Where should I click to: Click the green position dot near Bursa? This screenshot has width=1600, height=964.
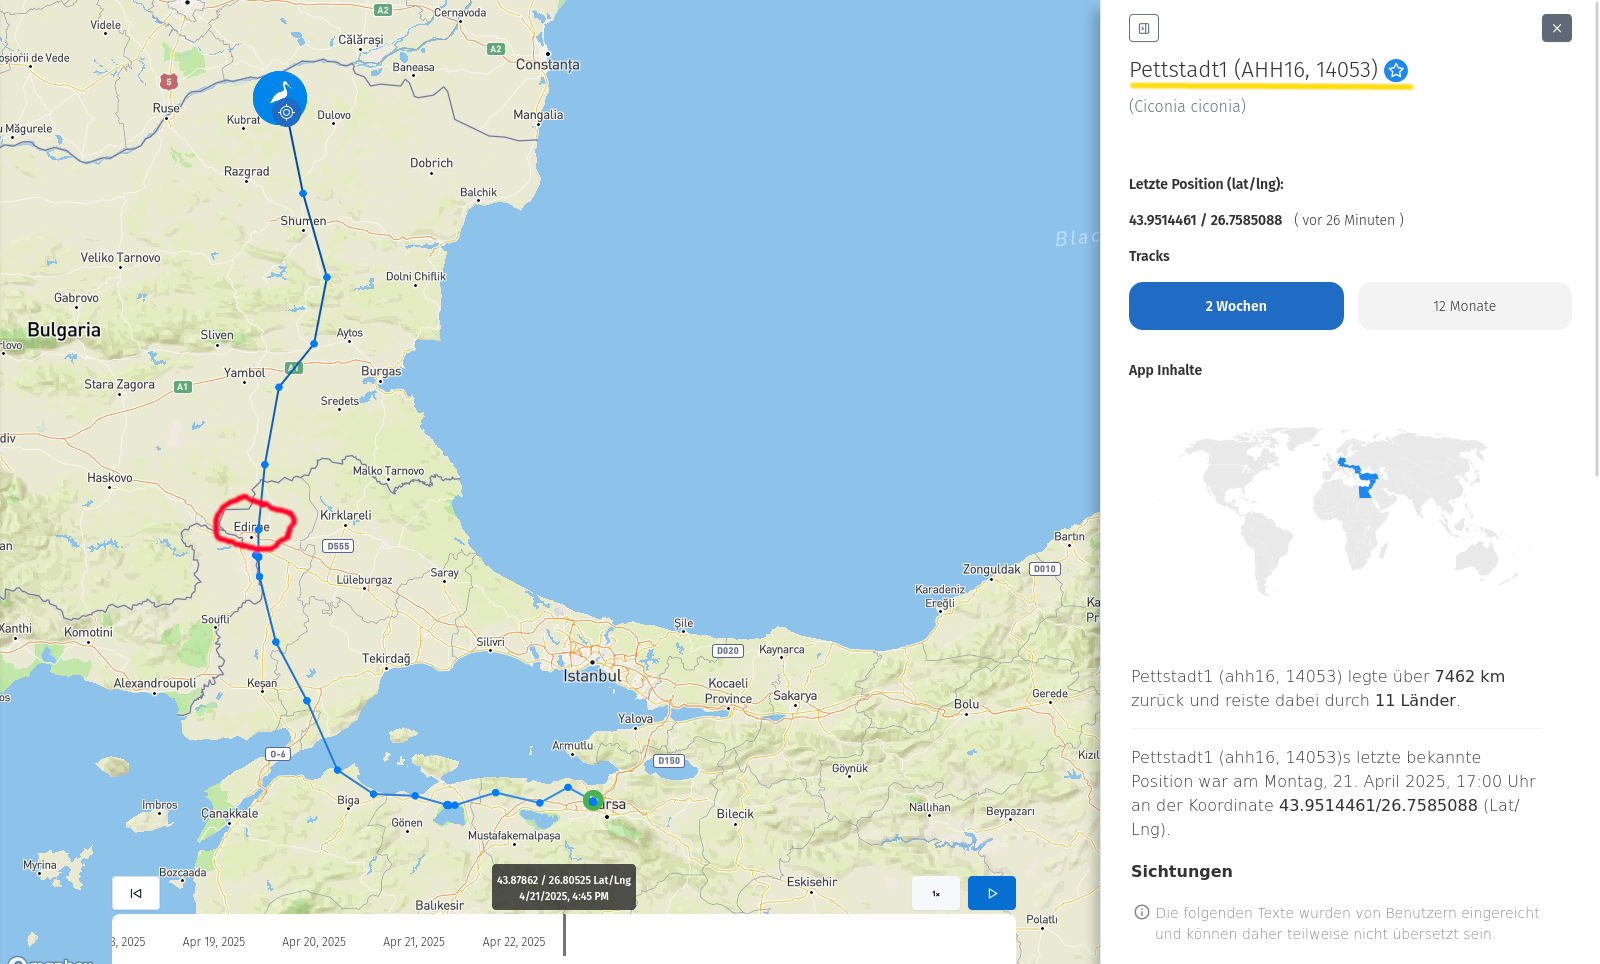tap(593, 800)
